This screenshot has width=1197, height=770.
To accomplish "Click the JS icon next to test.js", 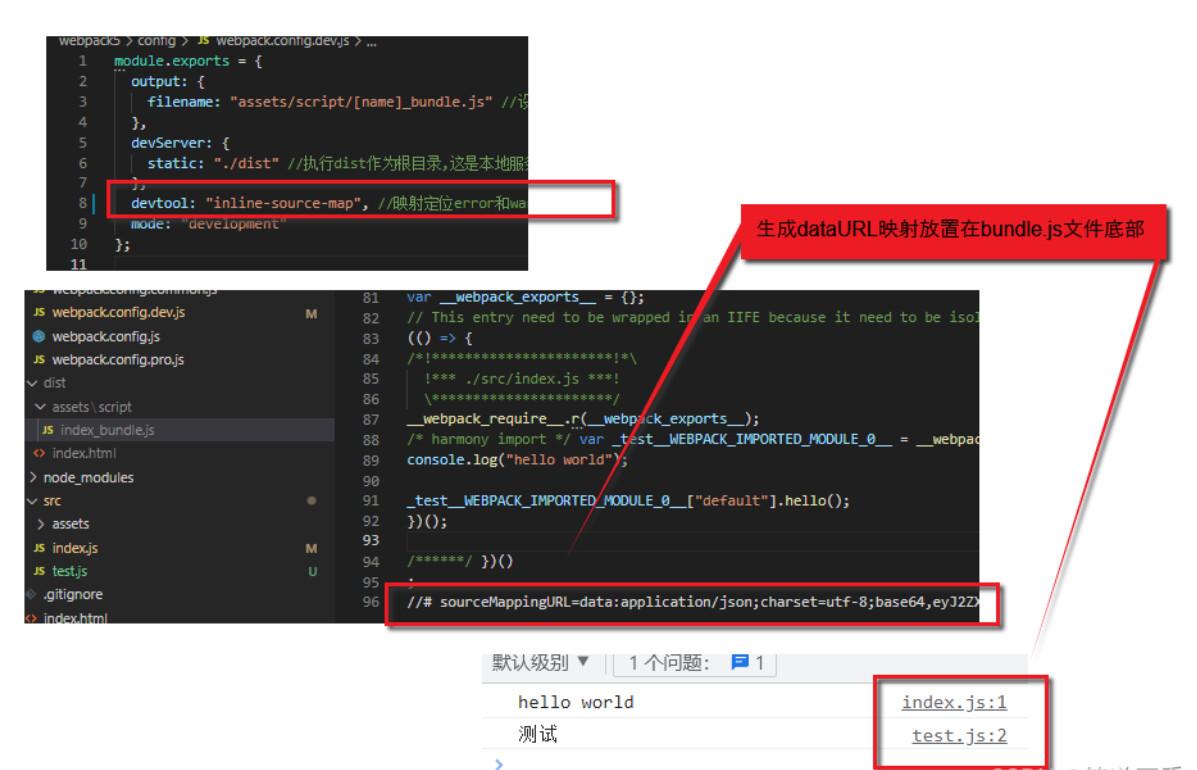I will (x=39, y=571).
